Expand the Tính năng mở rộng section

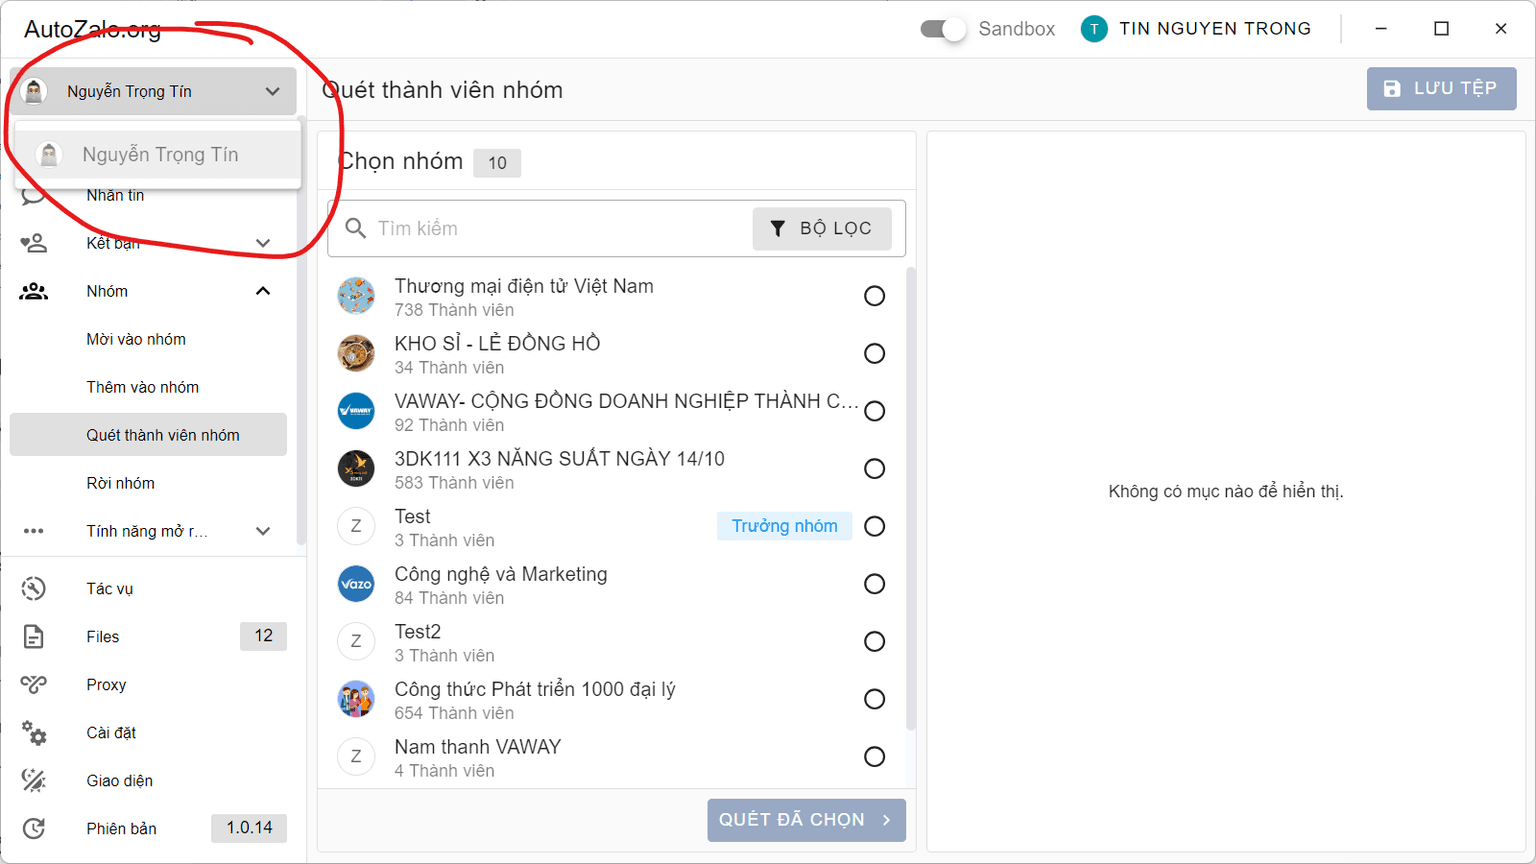coord(263,531)
